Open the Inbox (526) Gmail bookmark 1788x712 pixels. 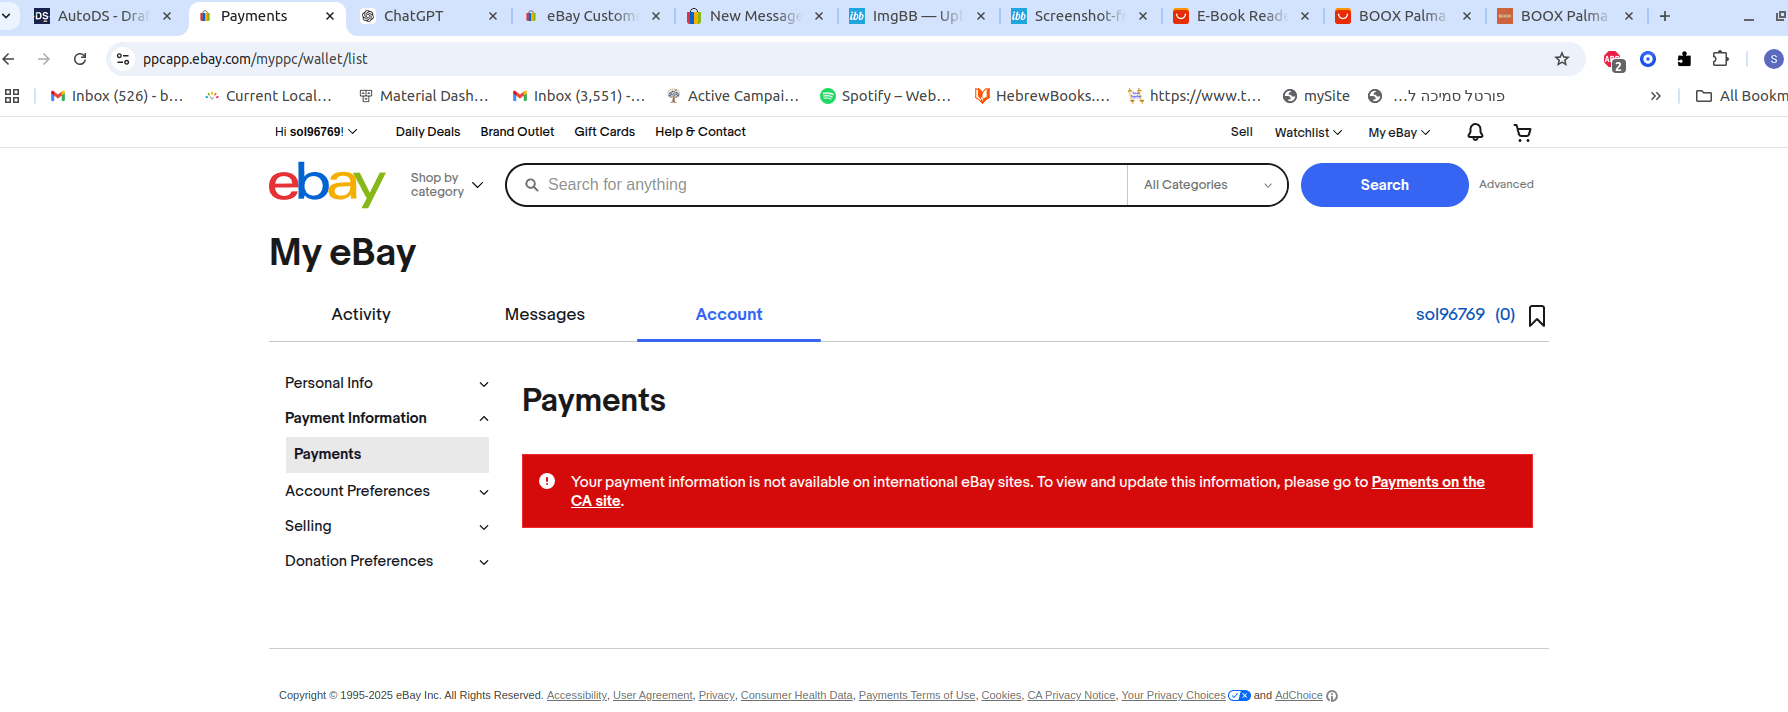point(117,96)
